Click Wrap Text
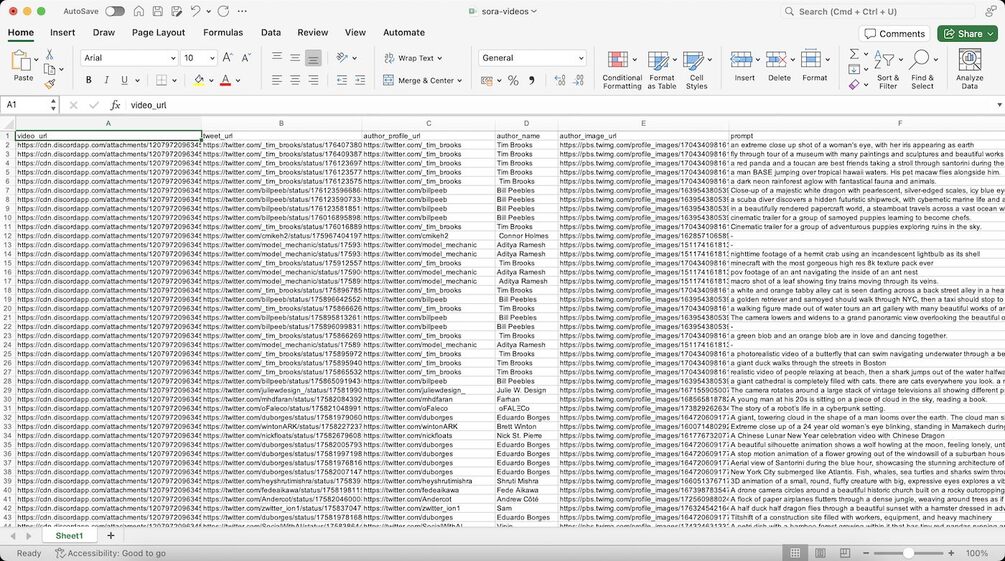Screen dimensions: 1005x561 pos(413,58)
